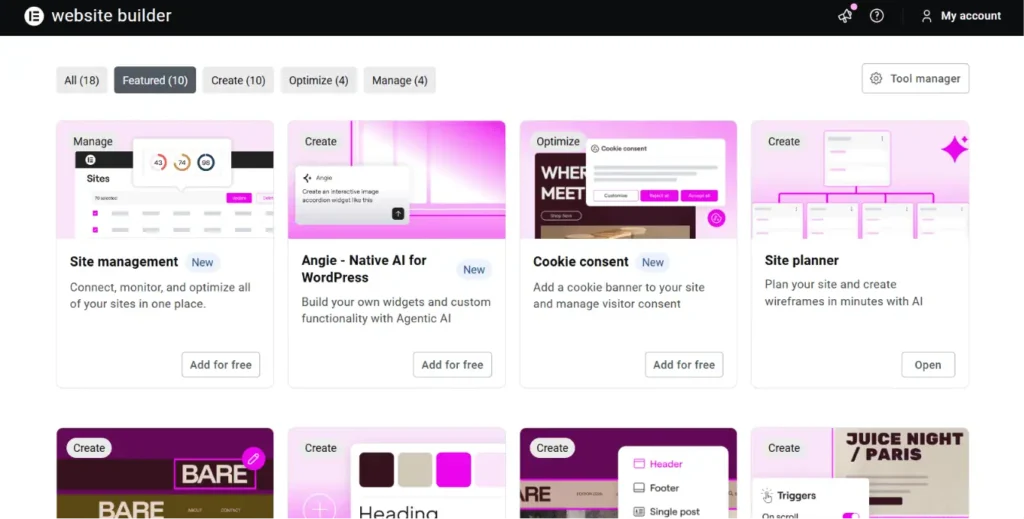This screenshot has height=519, width=1024.
Task: Click the New badge beside Site management
Action: pyautogui.click(x=202, y=262)
